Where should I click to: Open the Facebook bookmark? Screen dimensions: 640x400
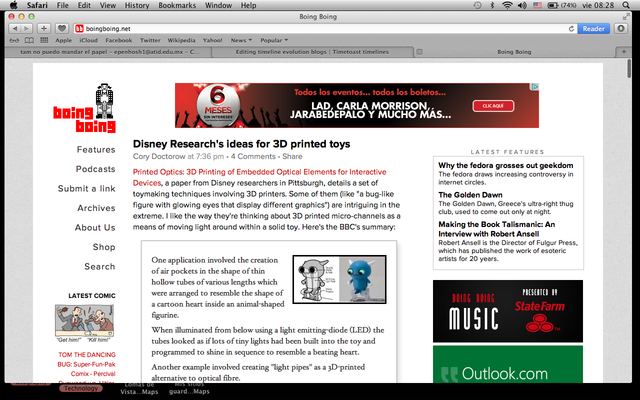118,40
